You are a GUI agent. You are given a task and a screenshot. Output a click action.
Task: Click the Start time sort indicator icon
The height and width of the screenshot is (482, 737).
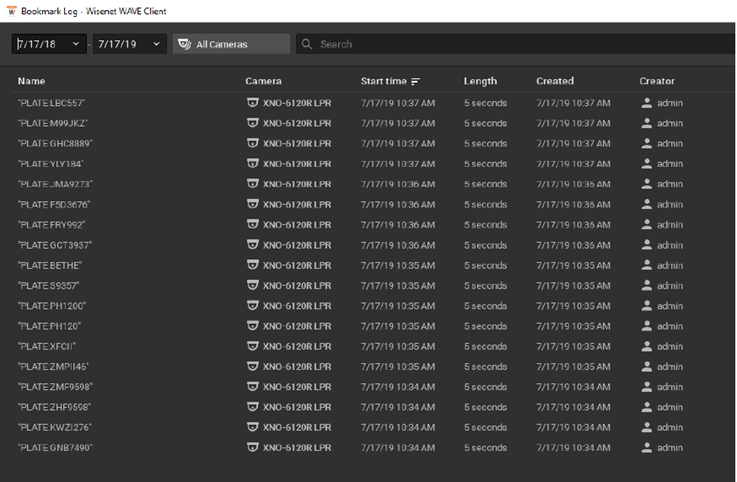(x=415, y=81)
